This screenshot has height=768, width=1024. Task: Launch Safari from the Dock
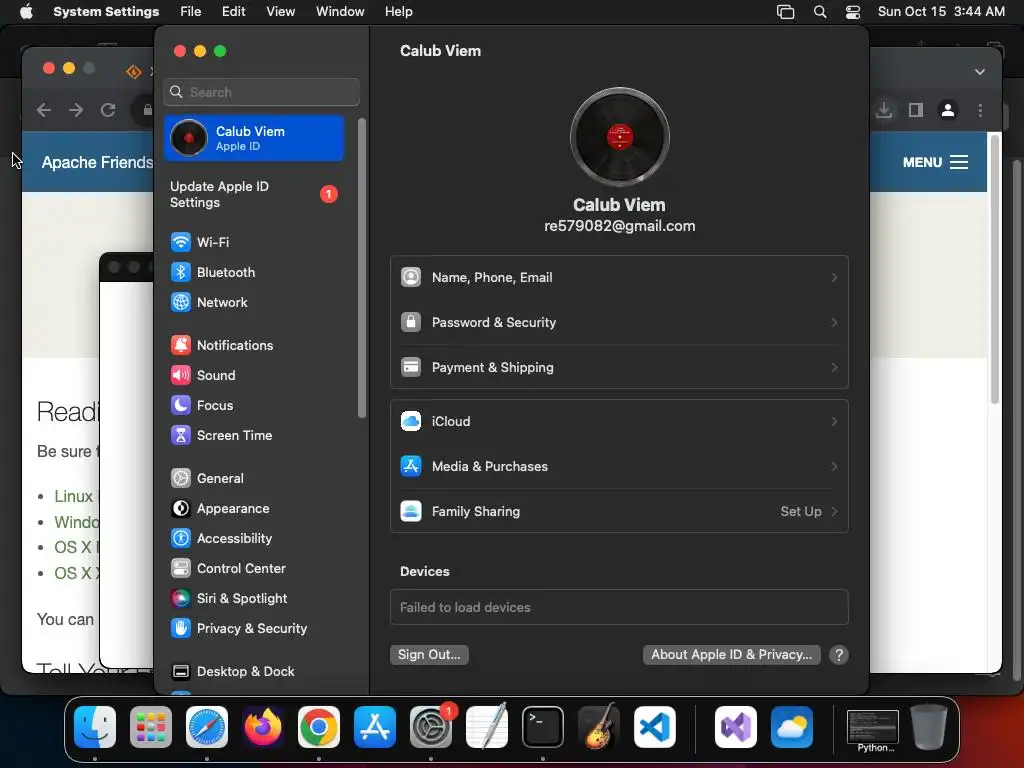(x=207, y=727)
